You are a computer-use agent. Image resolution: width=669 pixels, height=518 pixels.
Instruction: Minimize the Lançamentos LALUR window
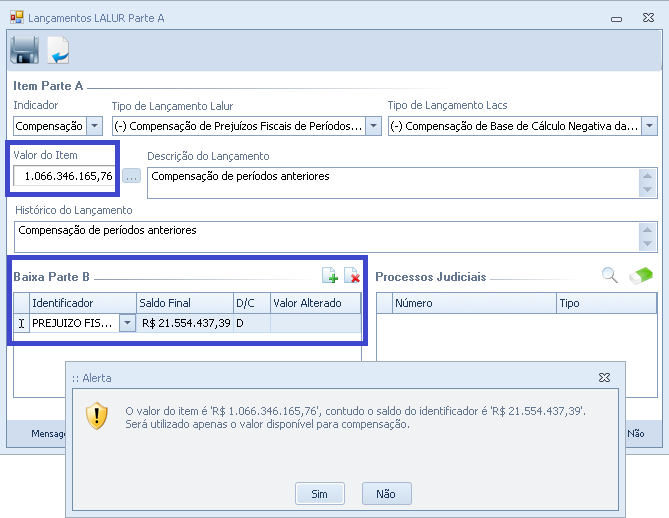616,18
